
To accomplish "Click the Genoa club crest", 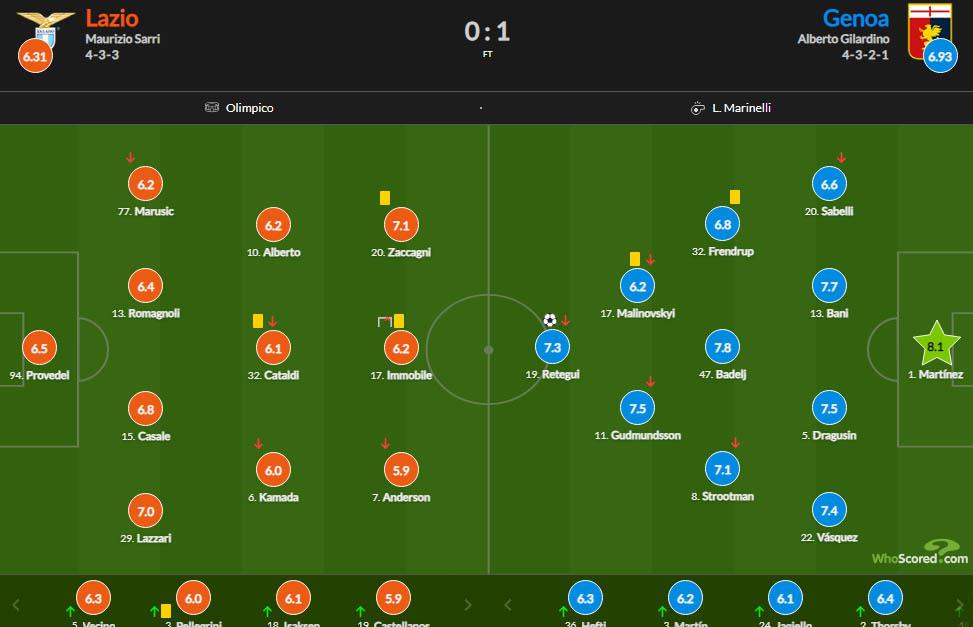I will click(927, 24).
